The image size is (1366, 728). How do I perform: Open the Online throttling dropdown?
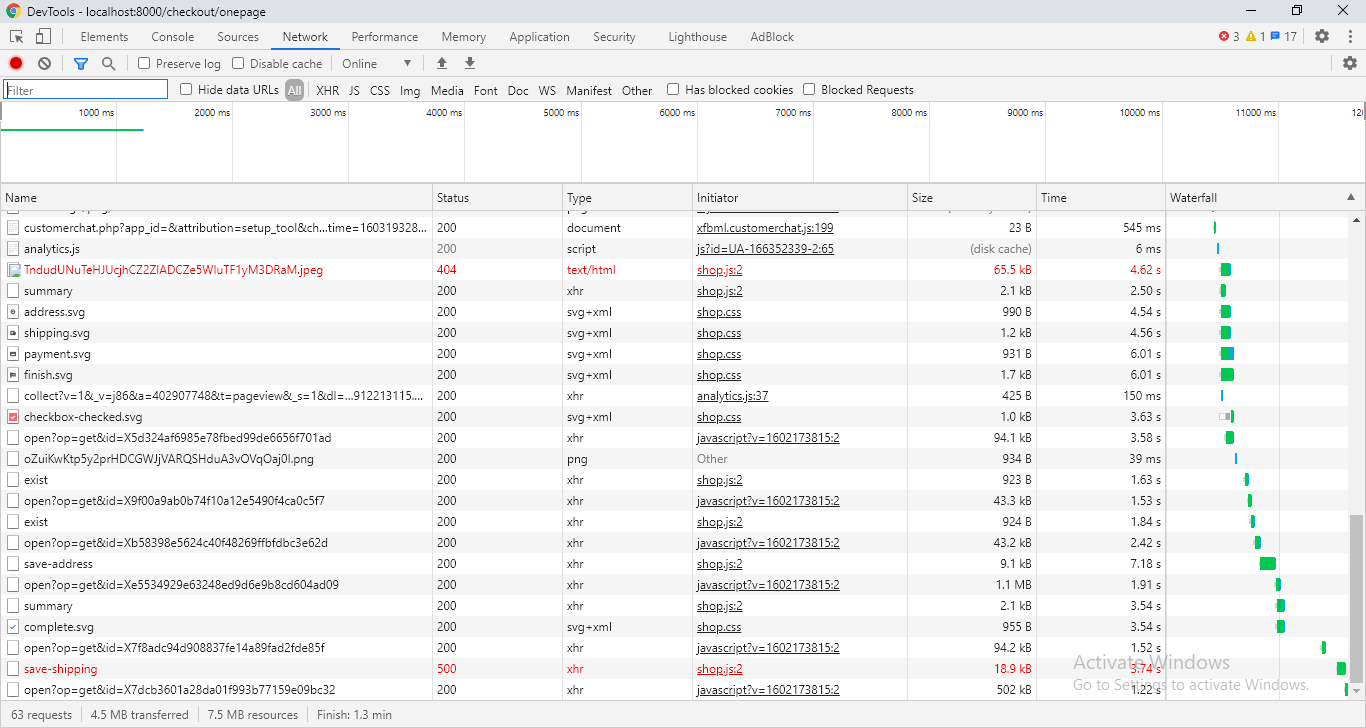(376, 63)
